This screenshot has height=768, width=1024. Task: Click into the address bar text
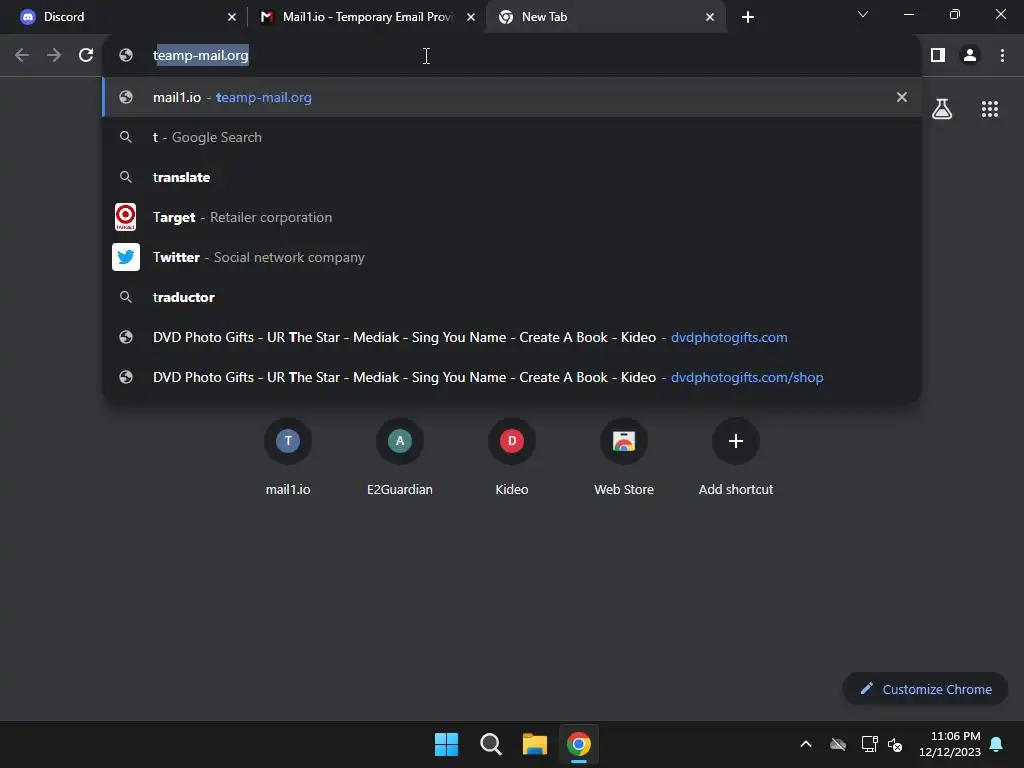[x=200, y=56]
